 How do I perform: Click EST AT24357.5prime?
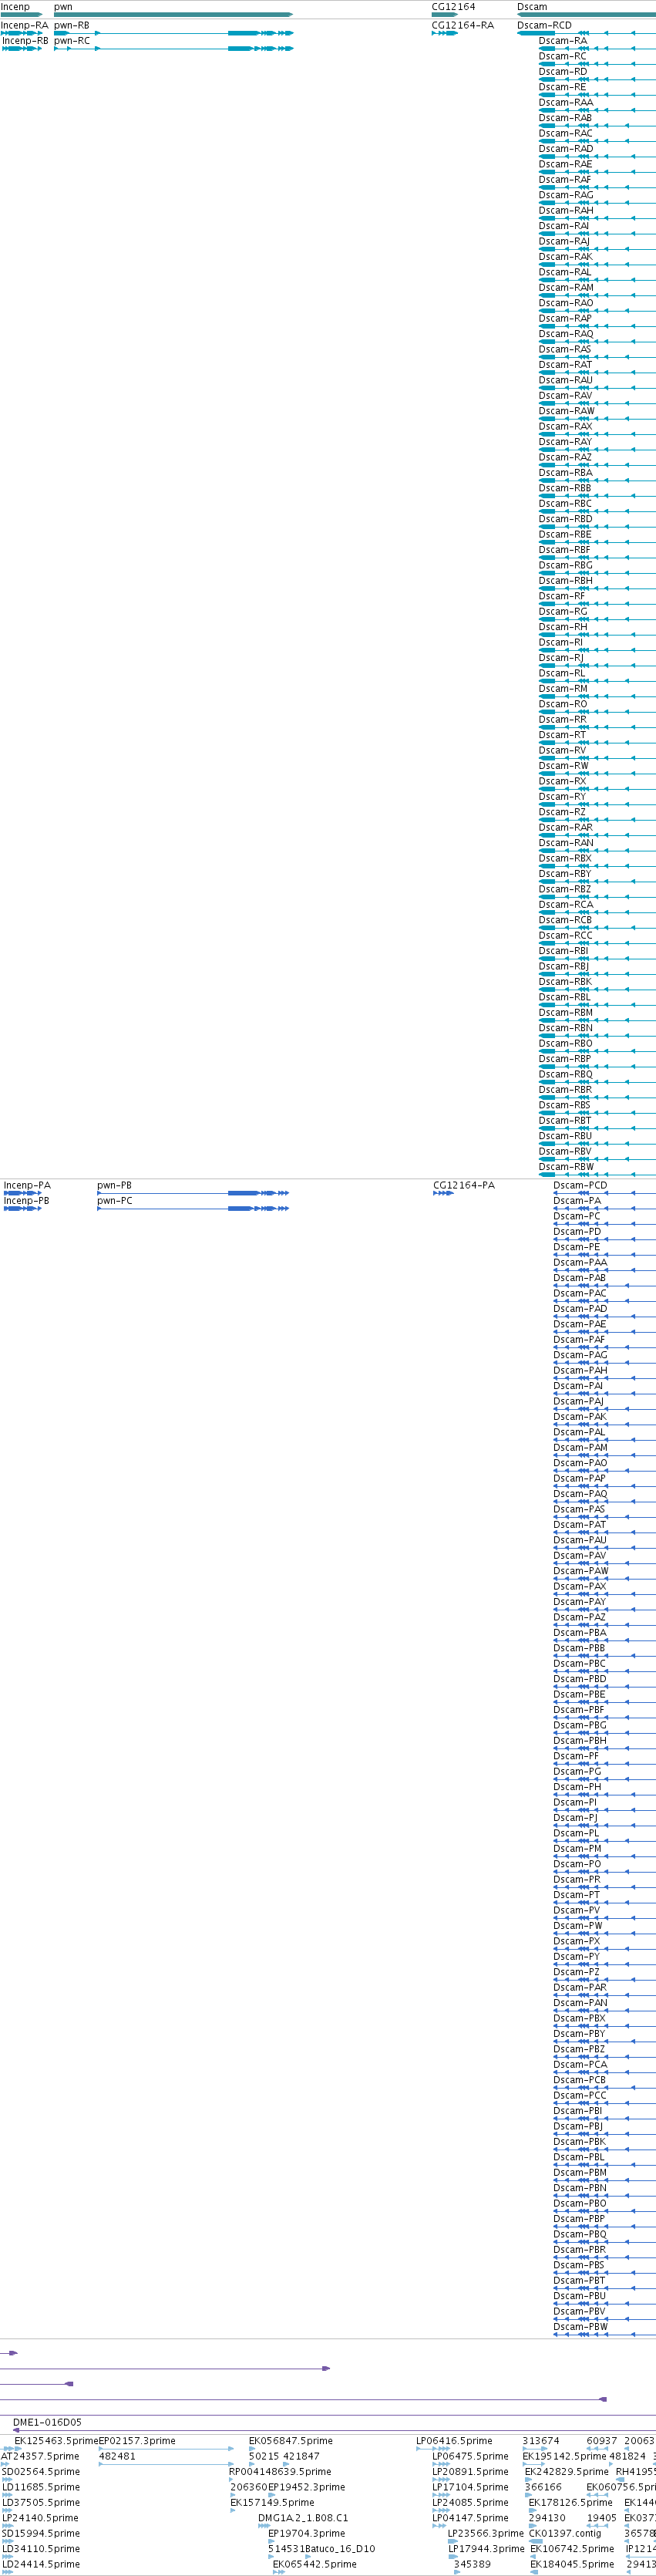(x=40, y=2456)
